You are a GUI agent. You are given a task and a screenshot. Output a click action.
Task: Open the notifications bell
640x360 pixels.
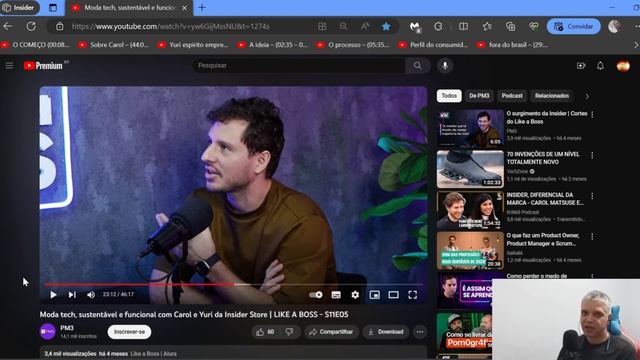600,65
